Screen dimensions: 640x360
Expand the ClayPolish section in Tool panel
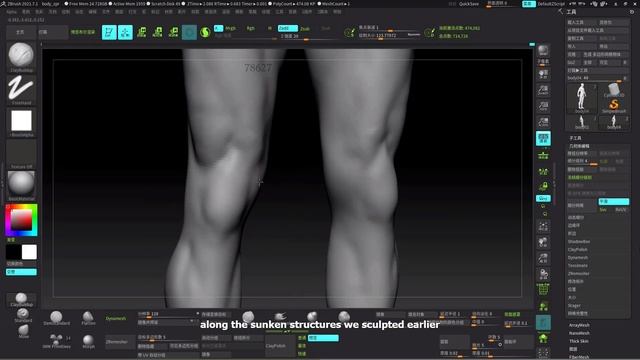(x=578, y=249)
